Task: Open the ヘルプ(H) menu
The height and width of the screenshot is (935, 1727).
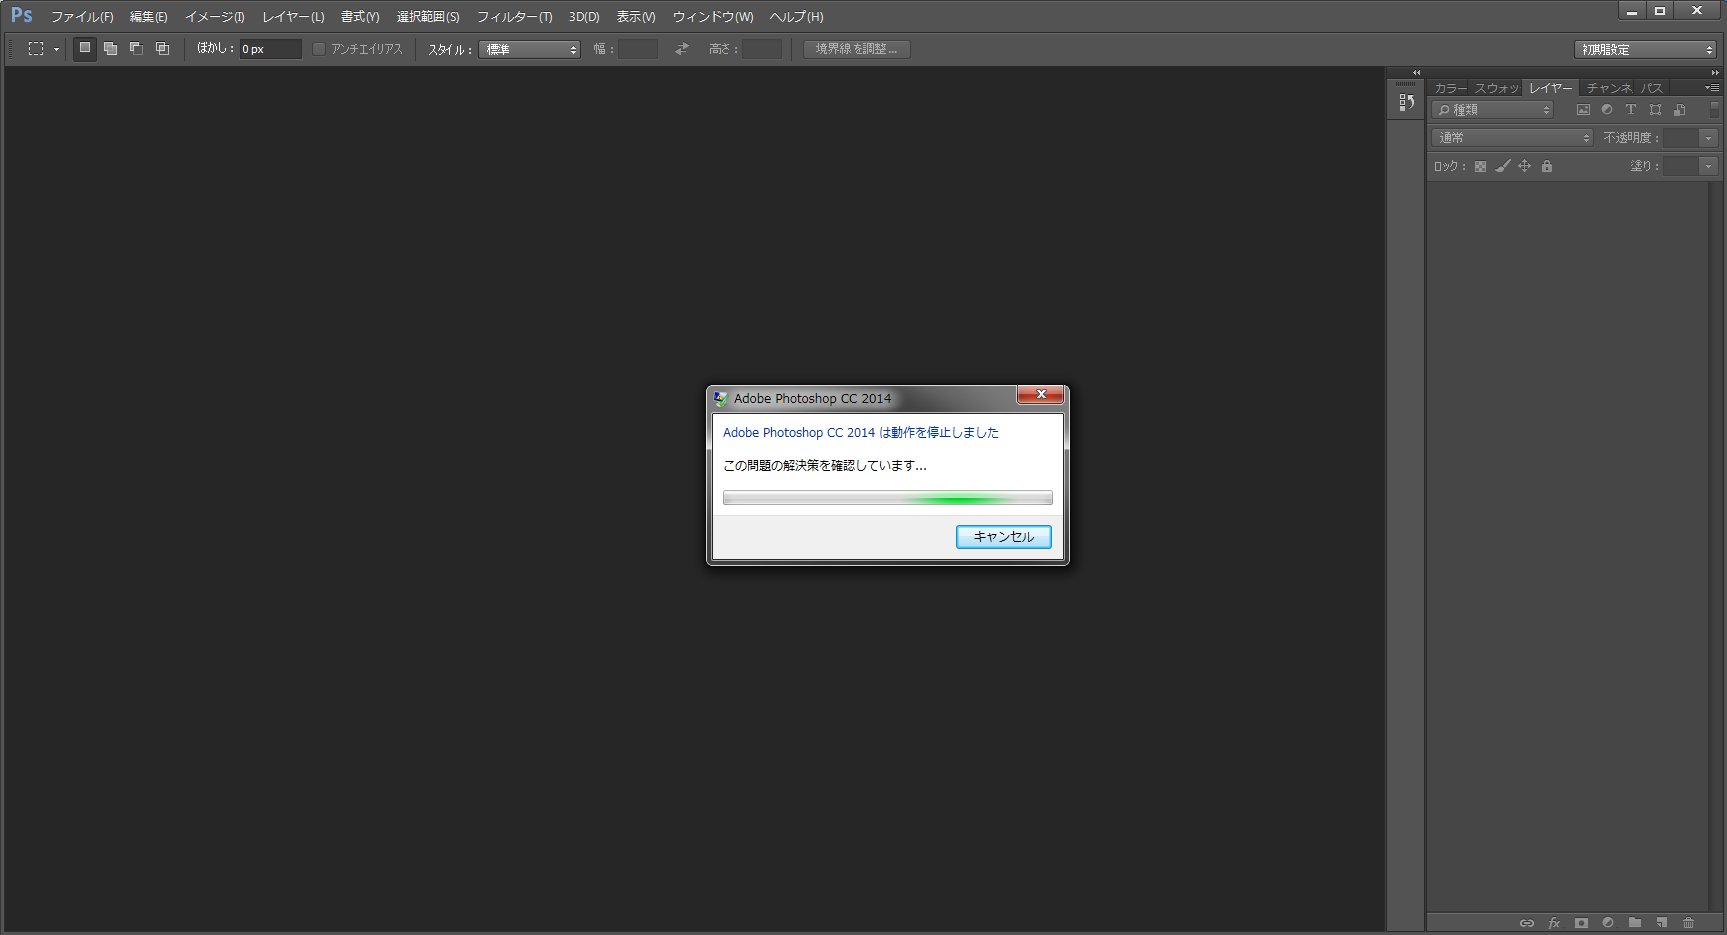Action: 796,17
